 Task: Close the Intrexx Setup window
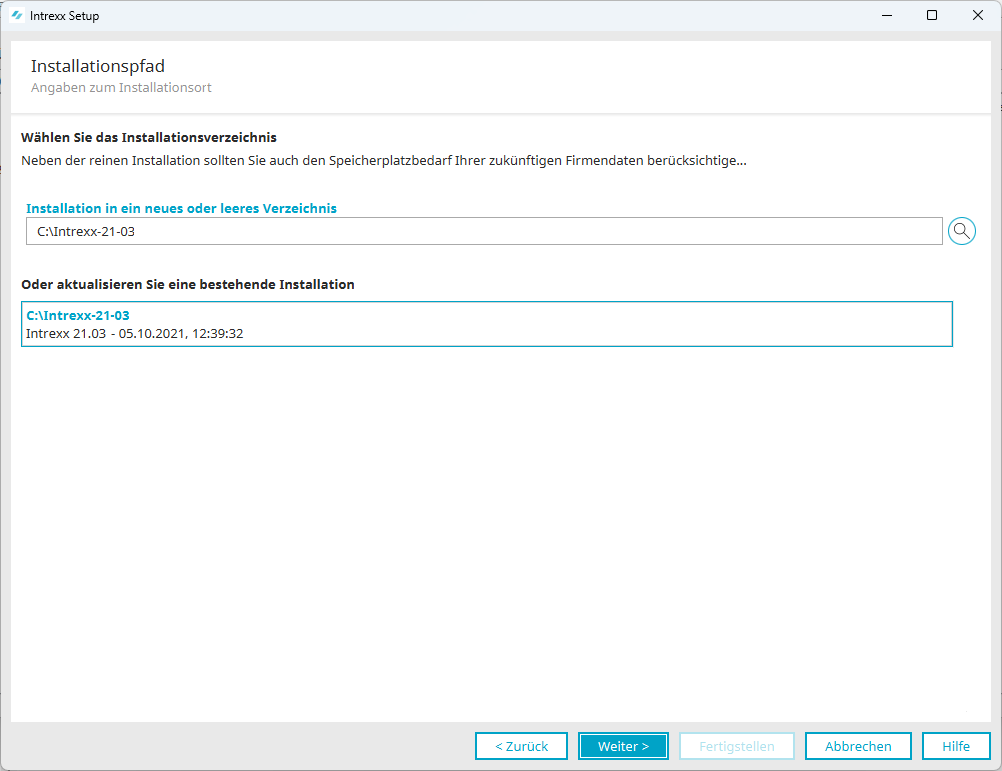[978, 15]
